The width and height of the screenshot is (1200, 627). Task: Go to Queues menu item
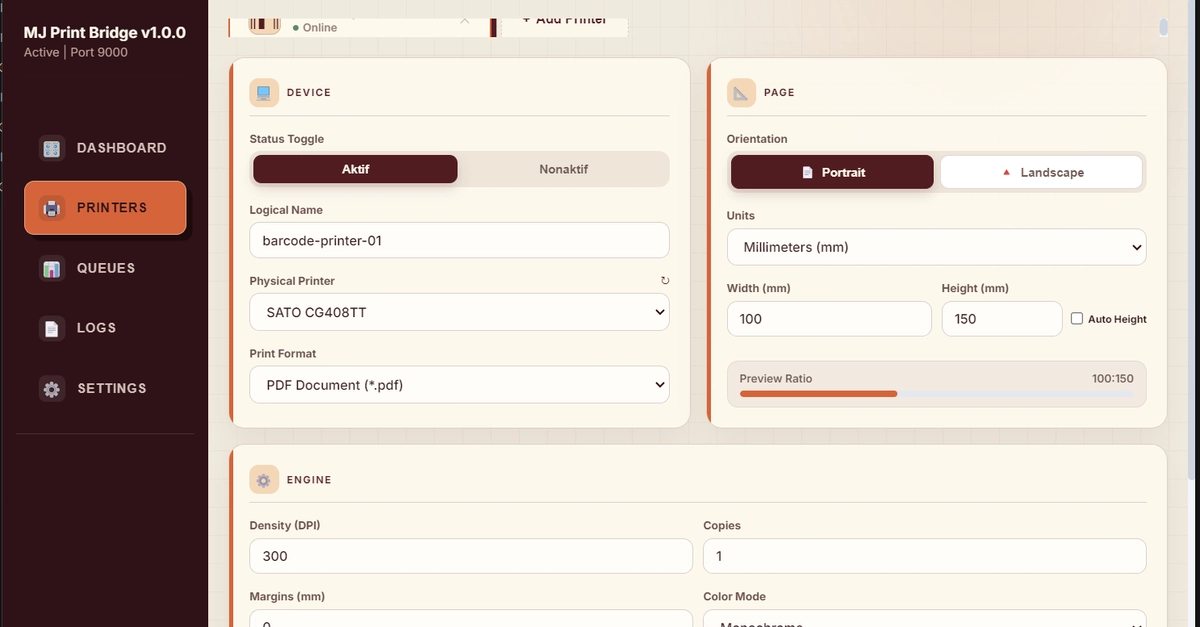coord(105,268)
